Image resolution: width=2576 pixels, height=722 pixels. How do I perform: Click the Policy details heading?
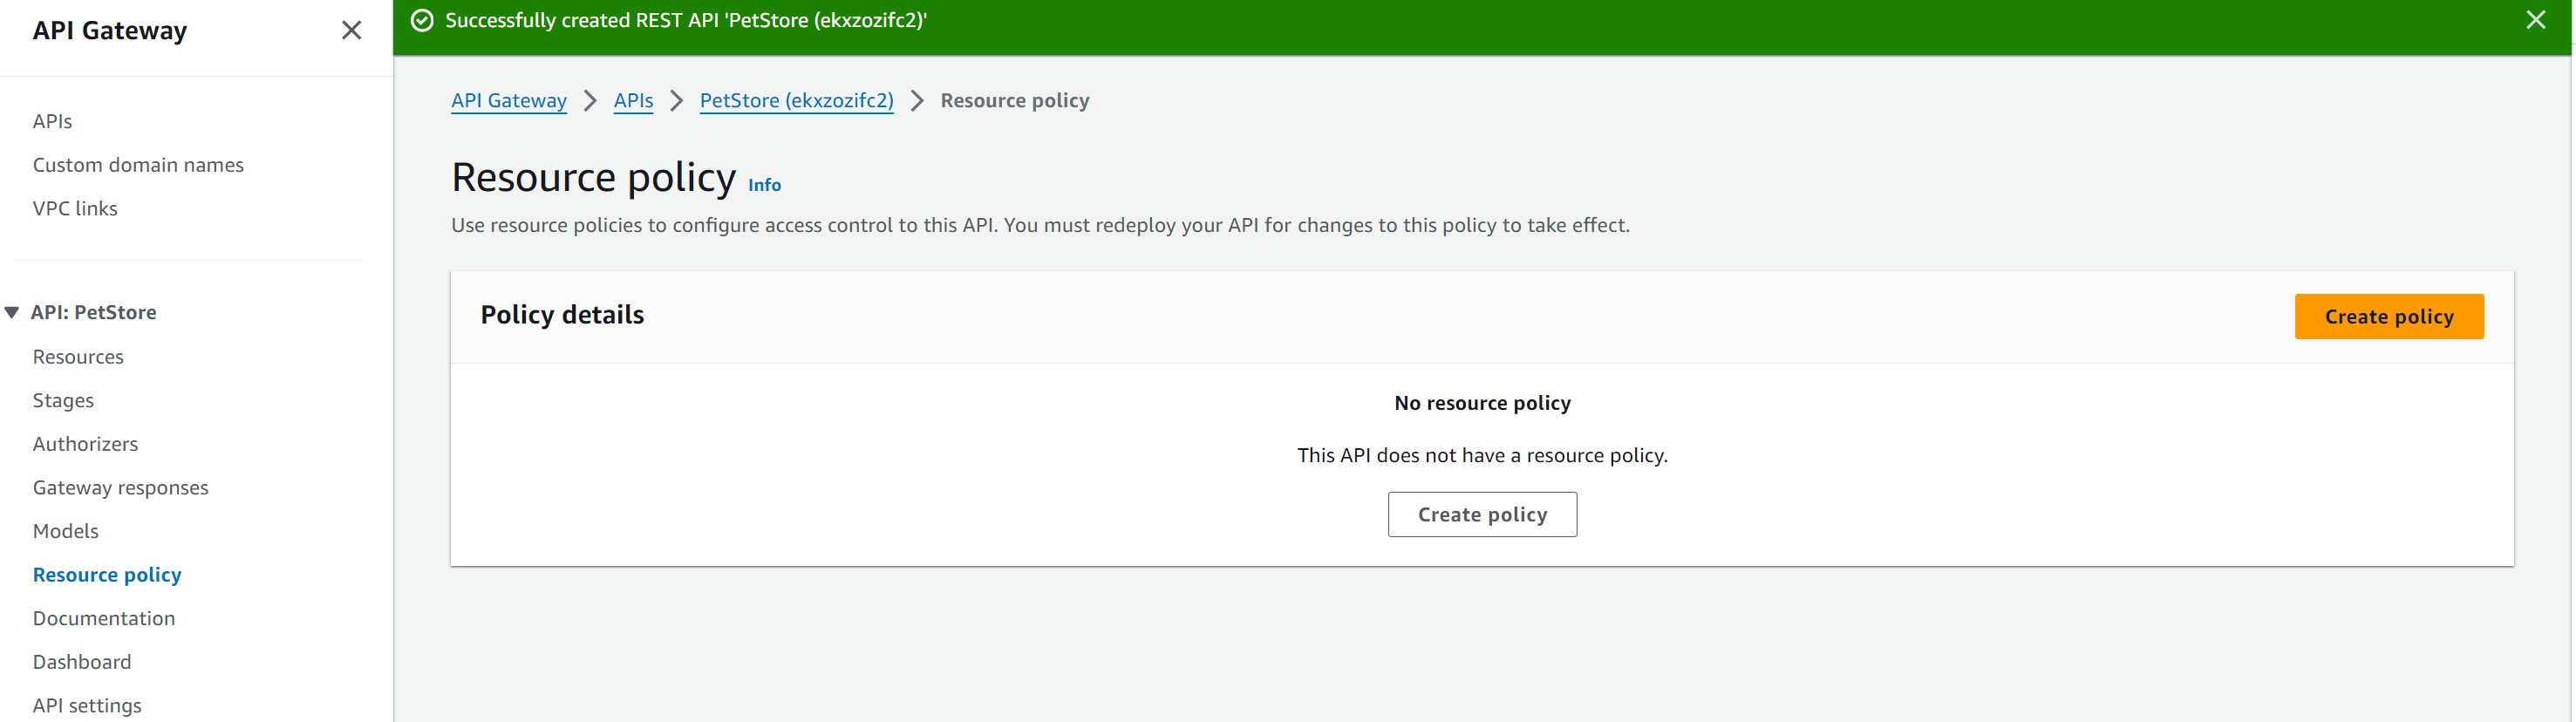(x=562, y=315)
